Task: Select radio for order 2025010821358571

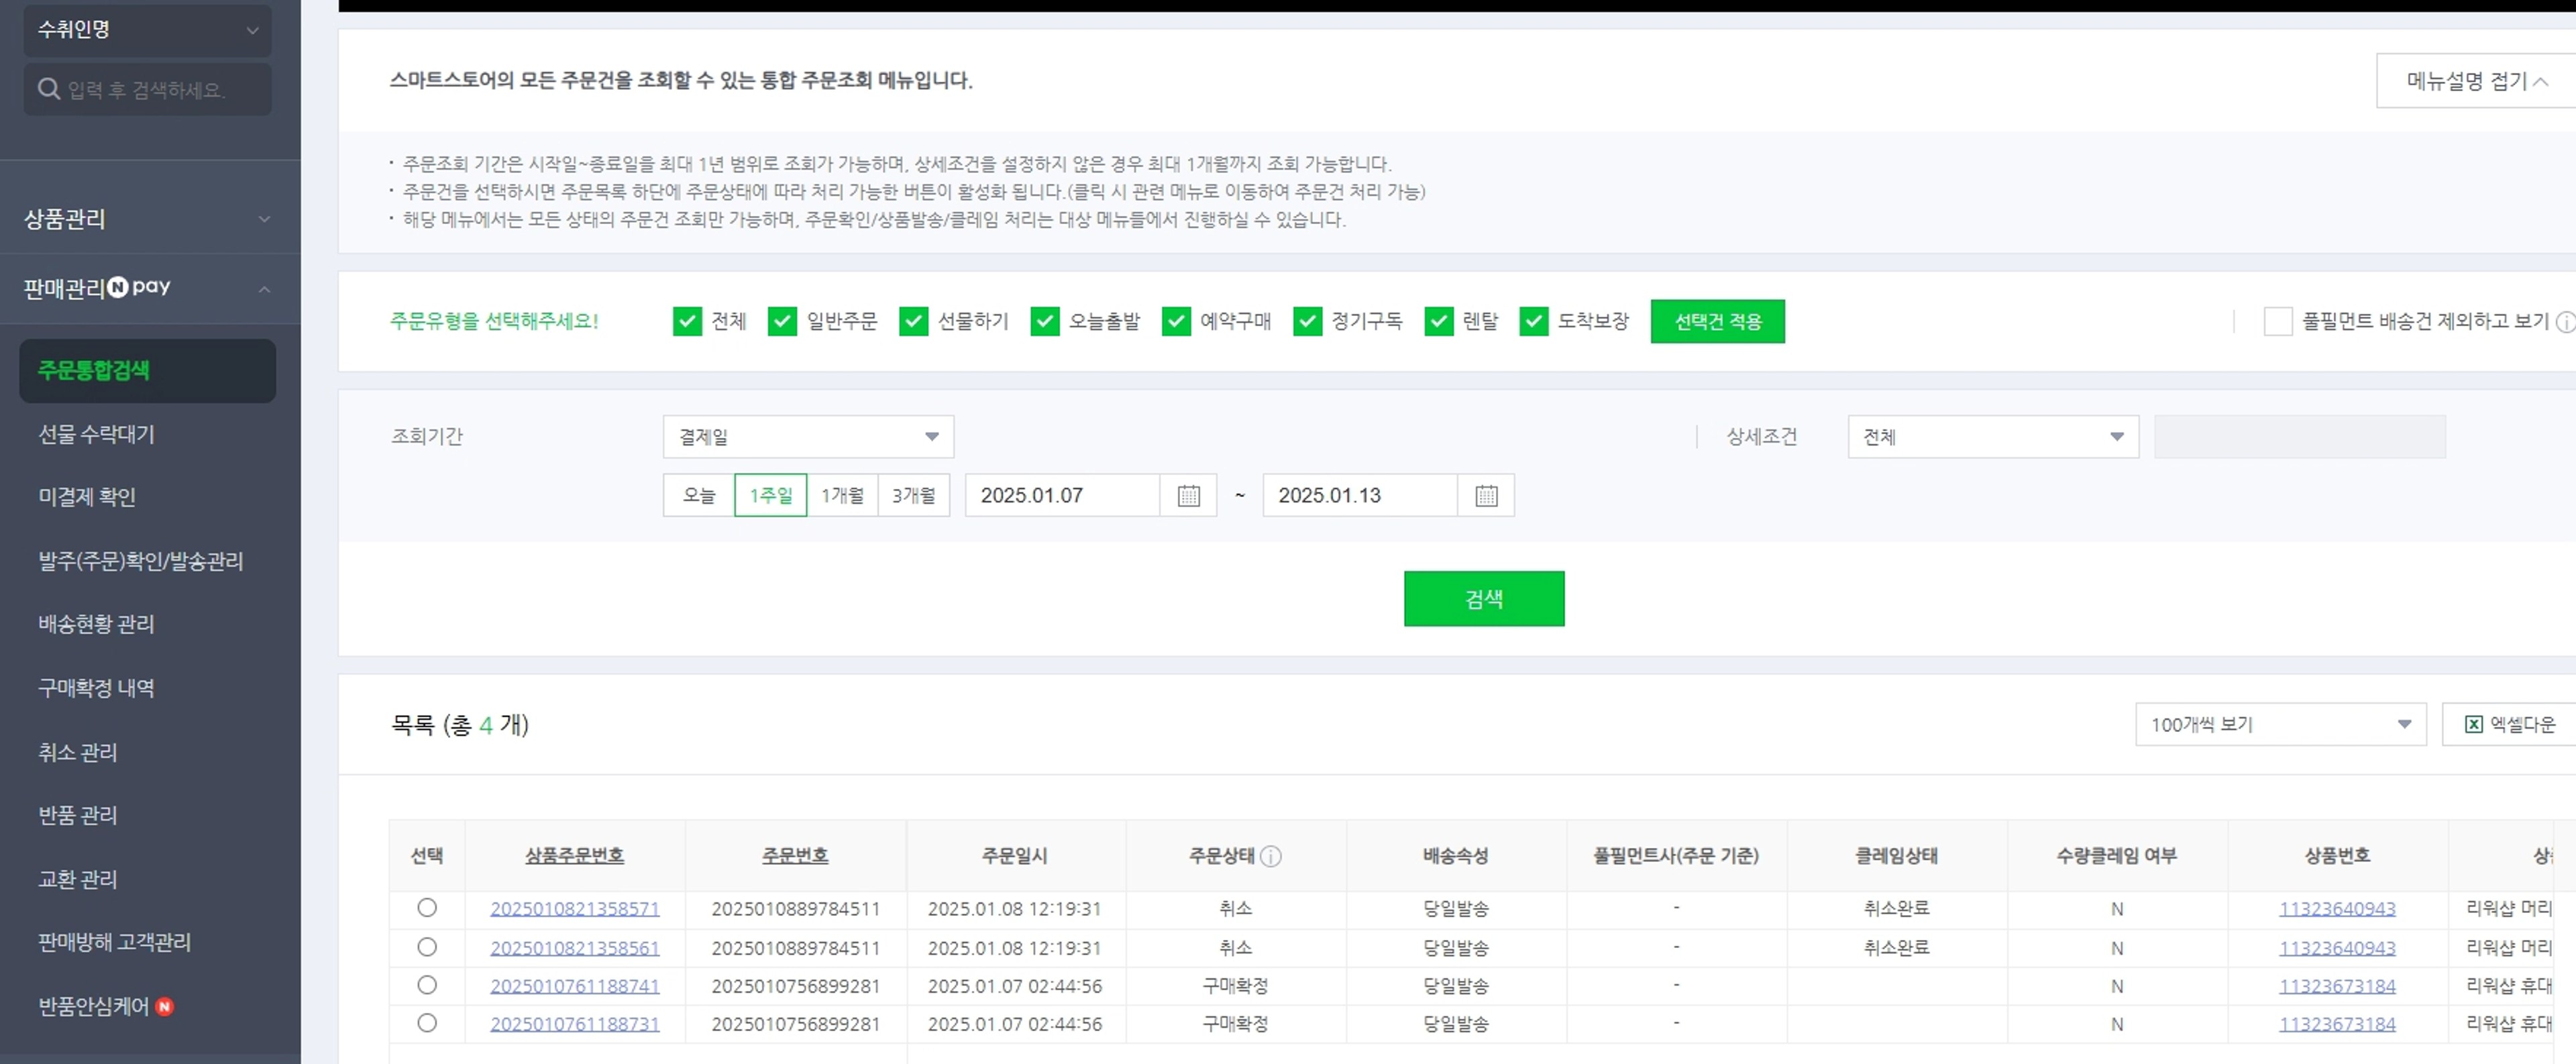Action: pyautogui.click(x=427, y=908)
